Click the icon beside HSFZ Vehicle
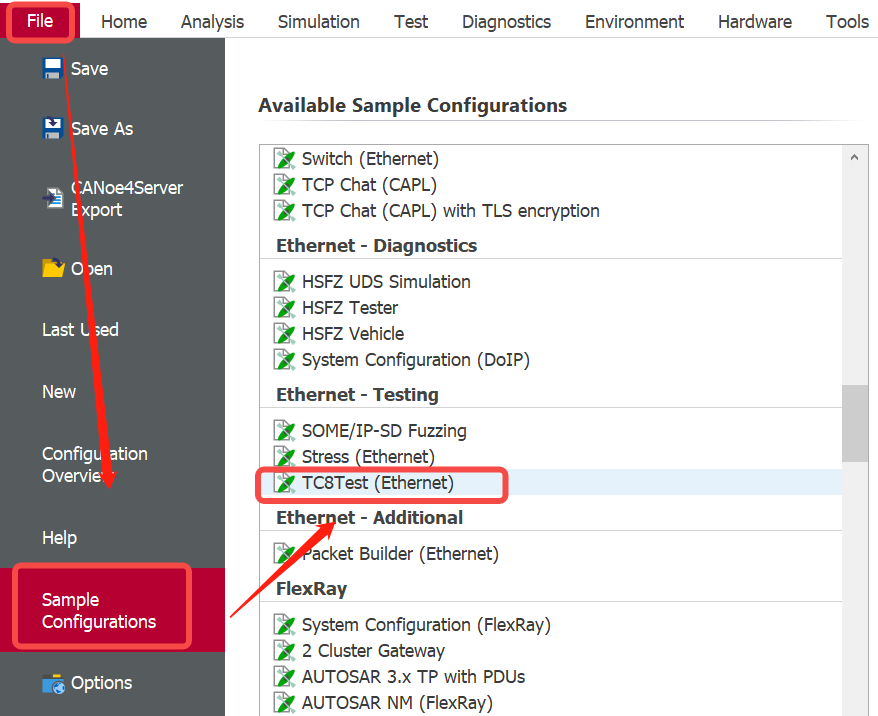This screenshot has height=716, width=878. pyautogui.click(x=284, y=334)
